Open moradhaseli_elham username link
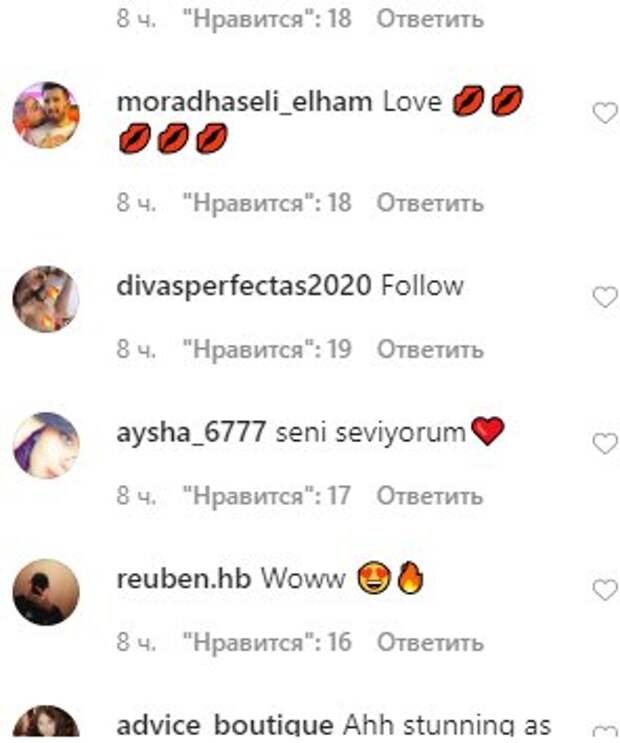Screen dimensions: 620x743 [244, 102]
